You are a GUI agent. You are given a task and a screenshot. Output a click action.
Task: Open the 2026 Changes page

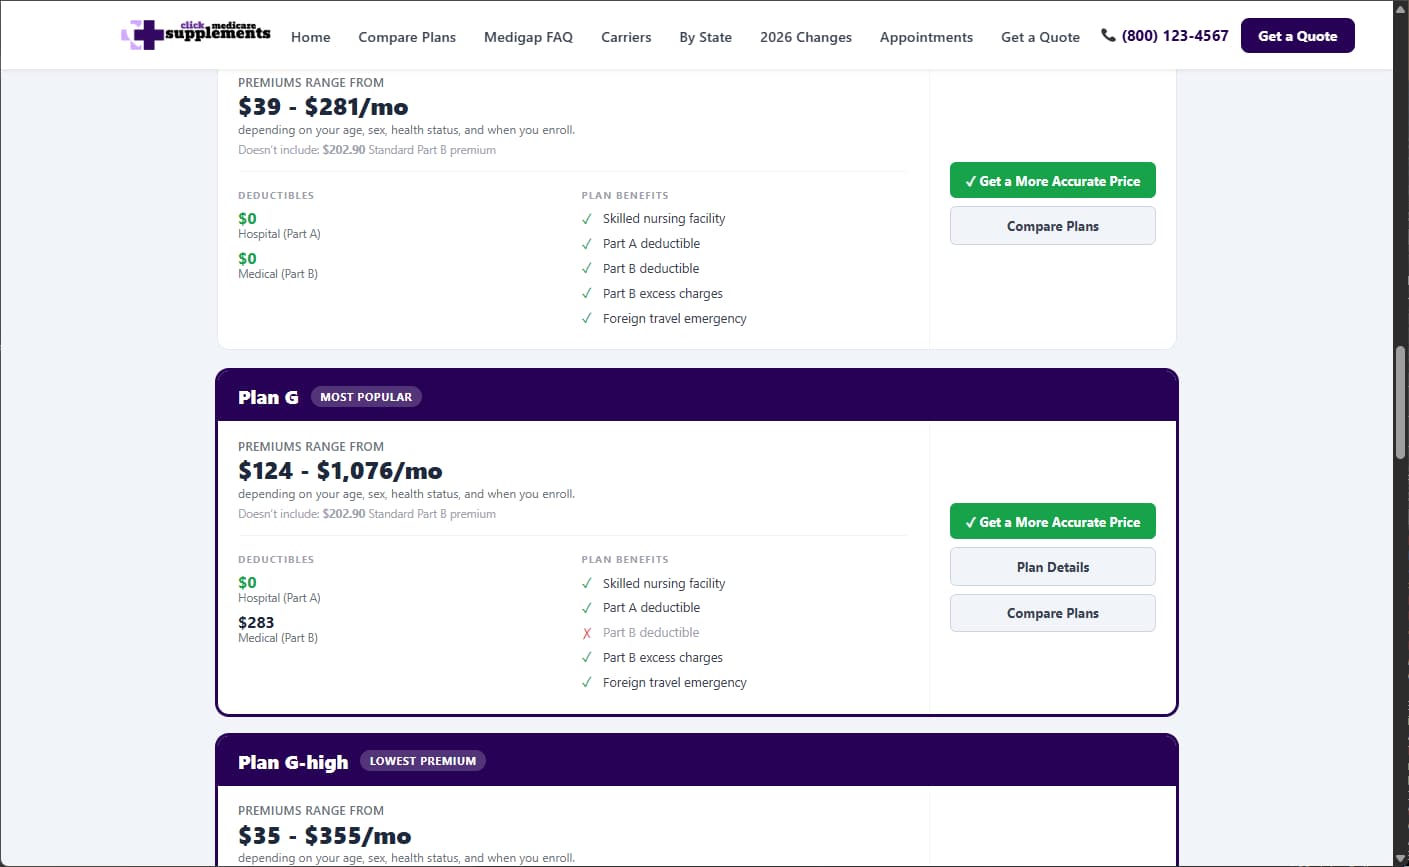click(x=806, y=37)
